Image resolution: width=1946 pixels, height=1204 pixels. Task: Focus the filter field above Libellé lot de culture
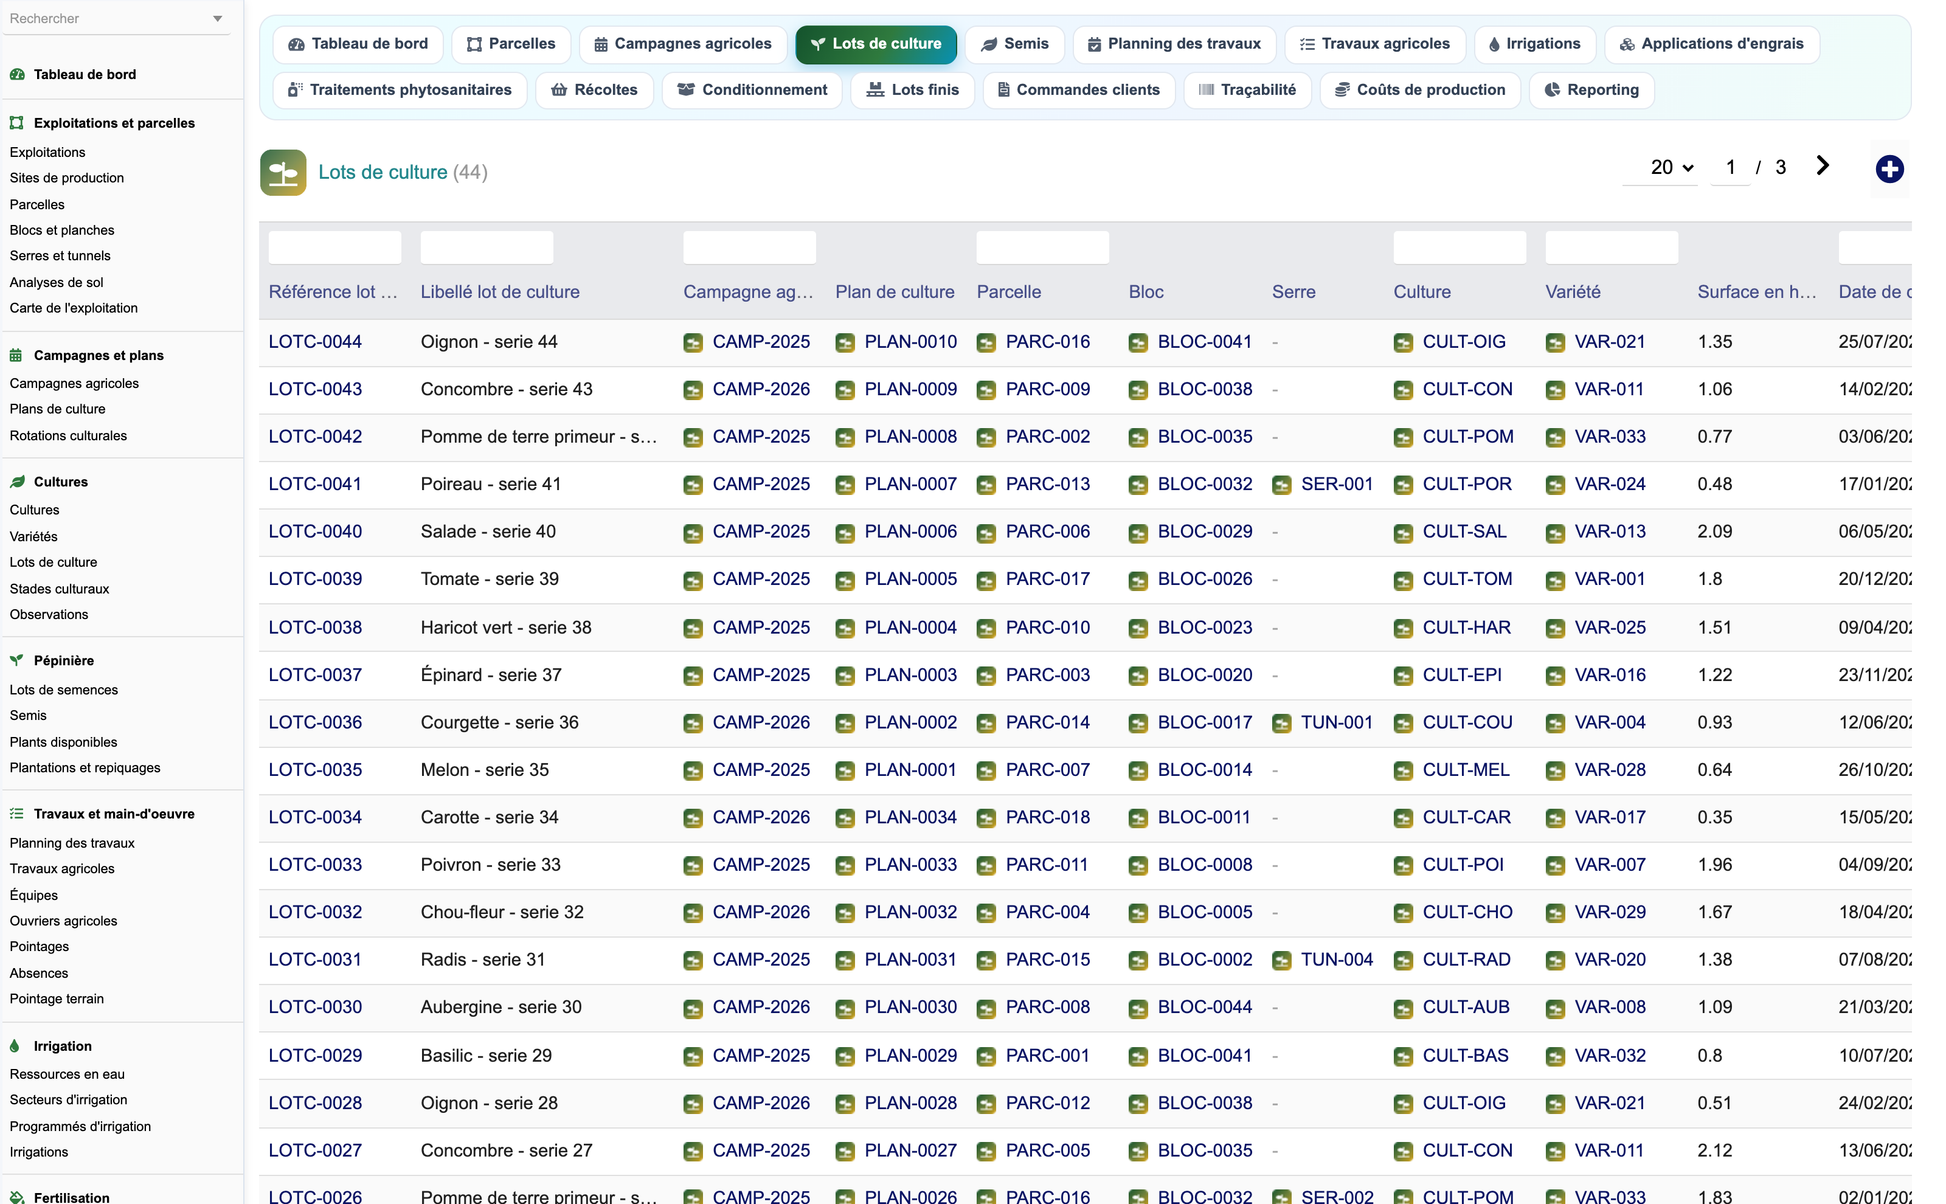pos(487,247)
